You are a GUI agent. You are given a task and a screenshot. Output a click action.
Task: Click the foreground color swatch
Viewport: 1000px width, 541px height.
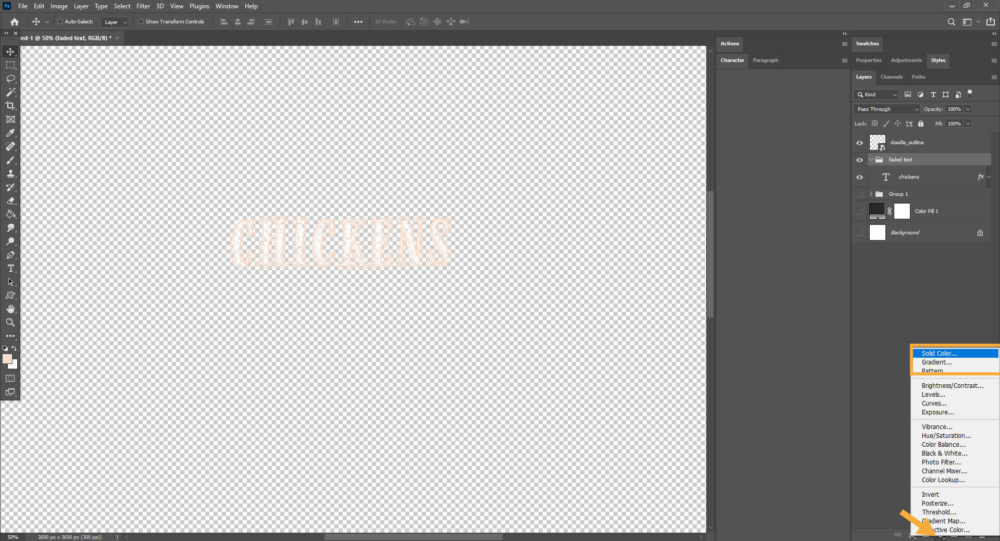coord(8,358)
